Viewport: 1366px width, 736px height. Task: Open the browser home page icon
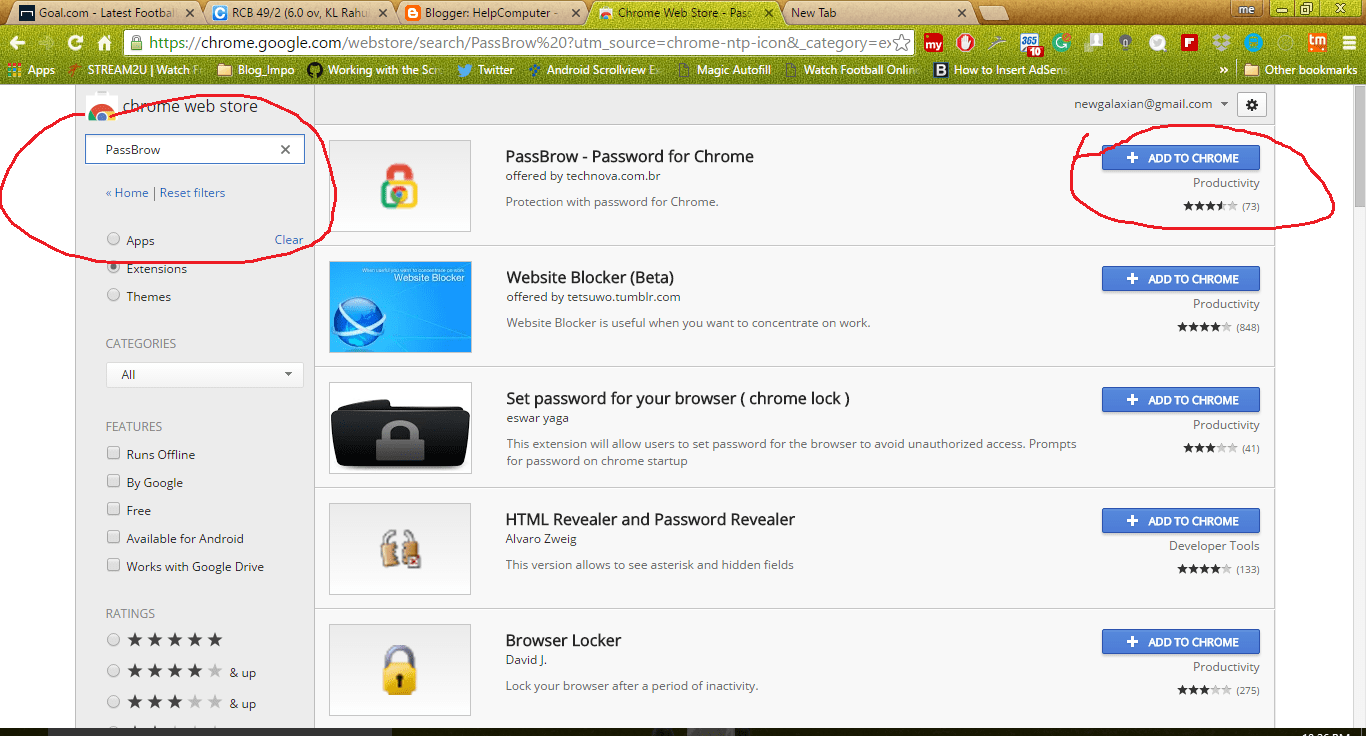tap(104, 43)
